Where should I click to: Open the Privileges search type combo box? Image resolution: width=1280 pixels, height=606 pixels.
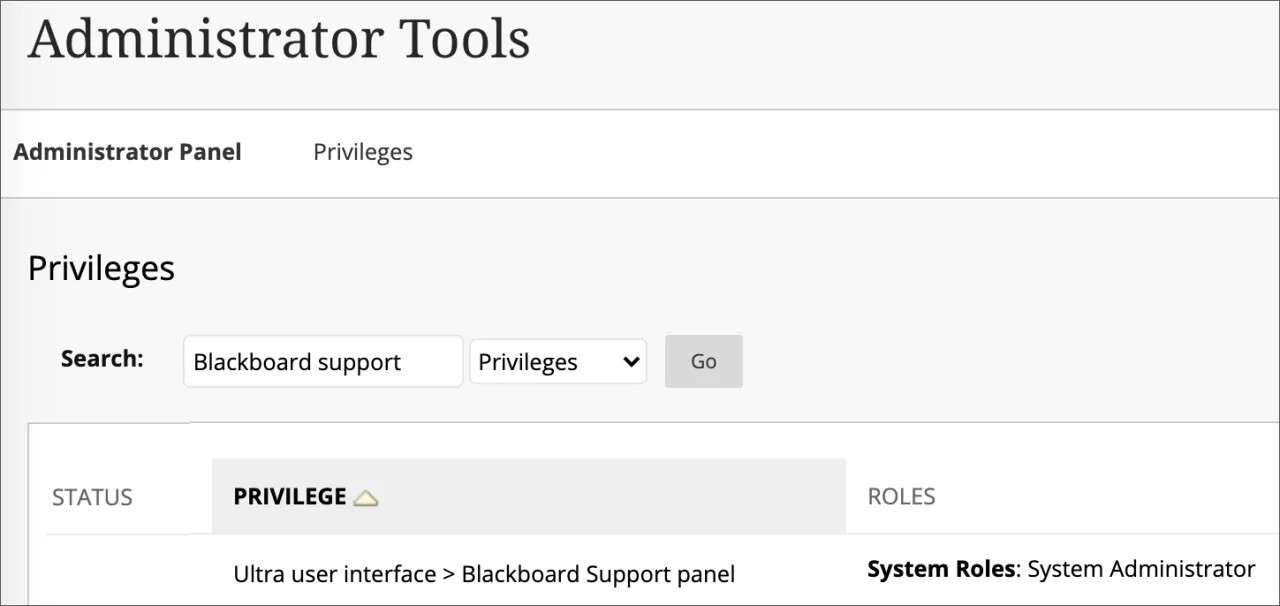click(557, 361)
